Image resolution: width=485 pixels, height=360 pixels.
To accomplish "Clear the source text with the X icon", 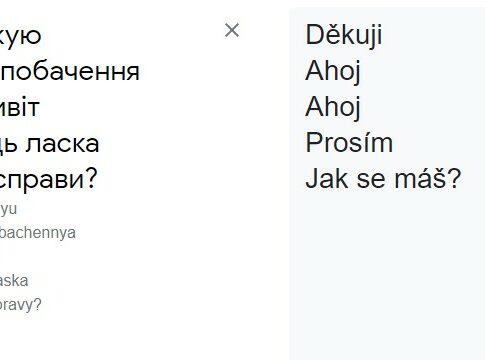I will [x=232, y=31].
